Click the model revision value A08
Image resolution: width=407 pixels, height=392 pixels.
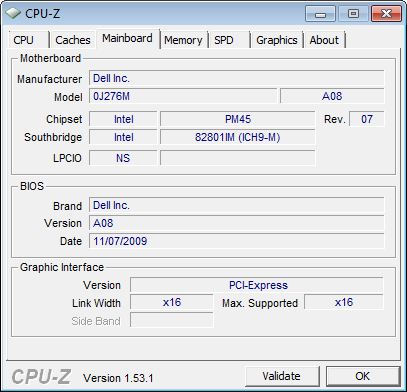click(332, 96)
